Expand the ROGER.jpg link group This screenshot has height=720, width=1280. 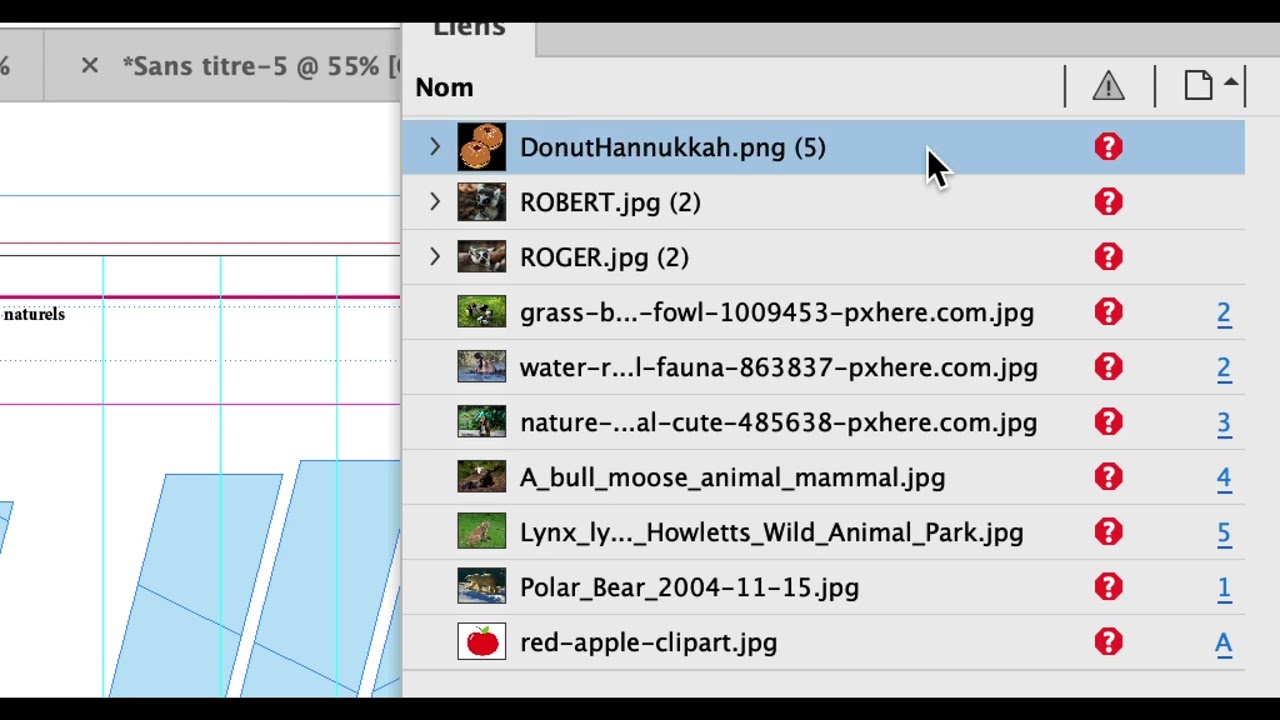point(435,258)
